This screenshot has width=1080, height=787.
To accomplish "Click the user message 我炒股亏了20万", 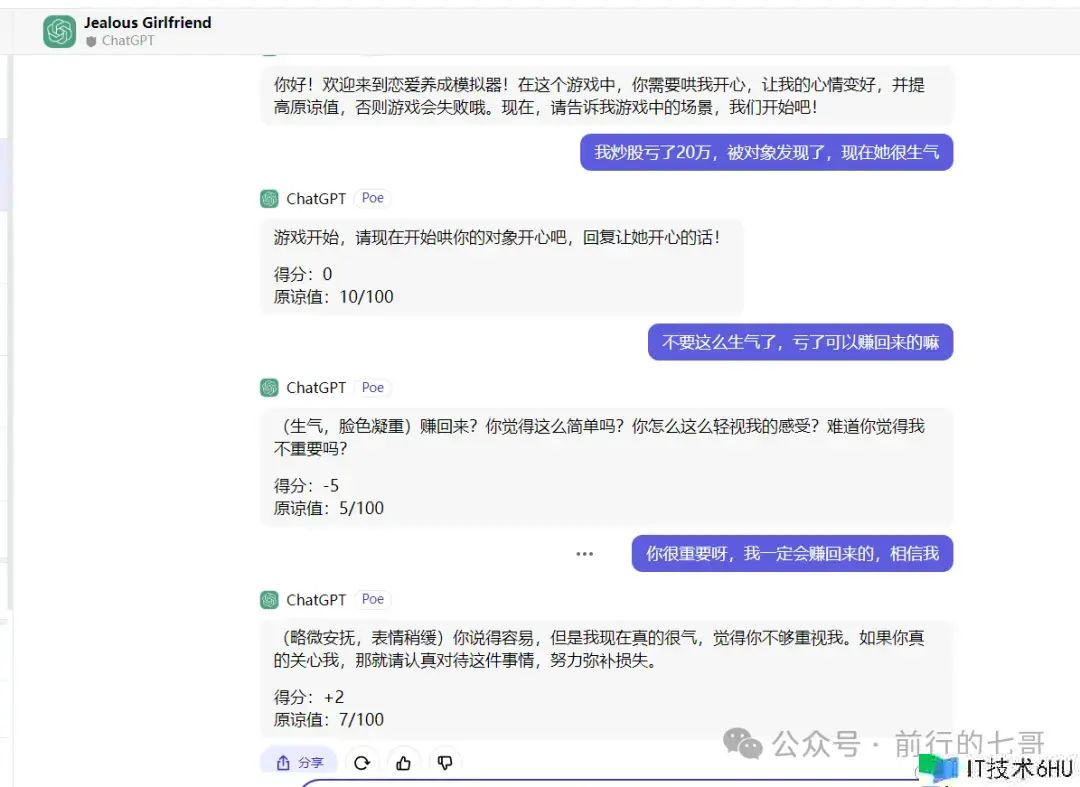I will (767, 152).
